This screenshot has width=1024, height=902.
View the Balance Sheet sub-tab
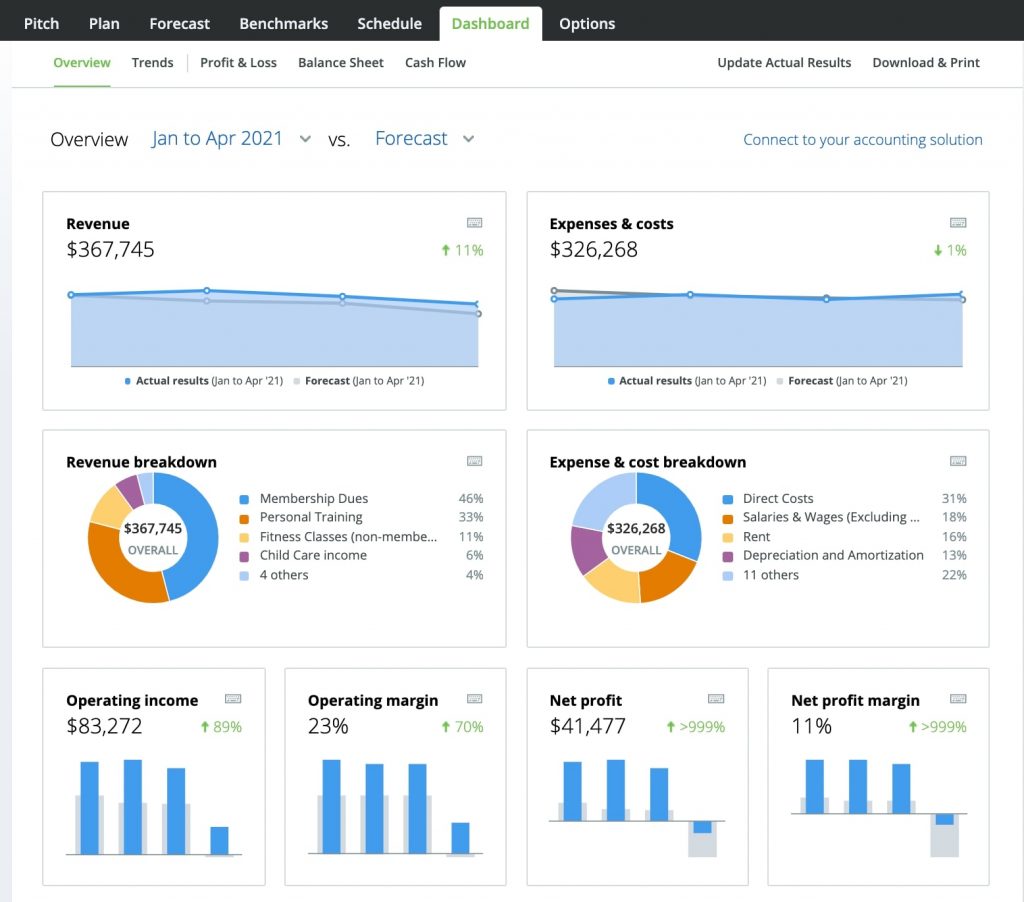(341, 63)
